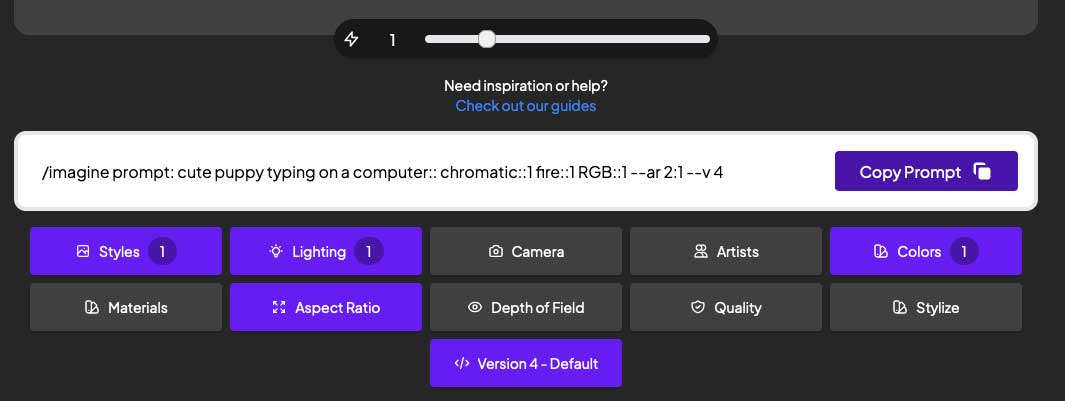This screenshot has width=1065, height=401.
Task: Click the code icon on Version 4 button
Action: tap(461, 364)
